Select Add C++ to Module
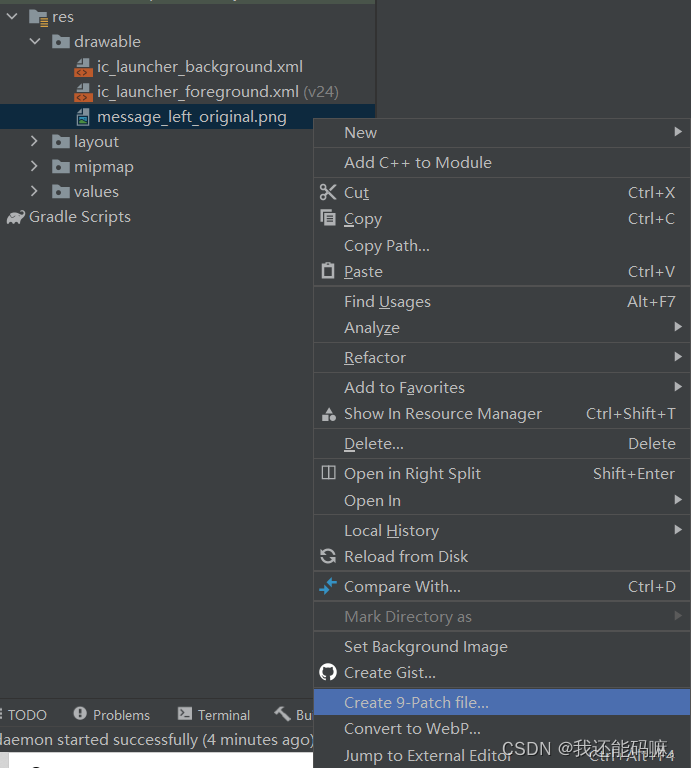The height and width of the screenshot is (768, 691). click(501, 163)
